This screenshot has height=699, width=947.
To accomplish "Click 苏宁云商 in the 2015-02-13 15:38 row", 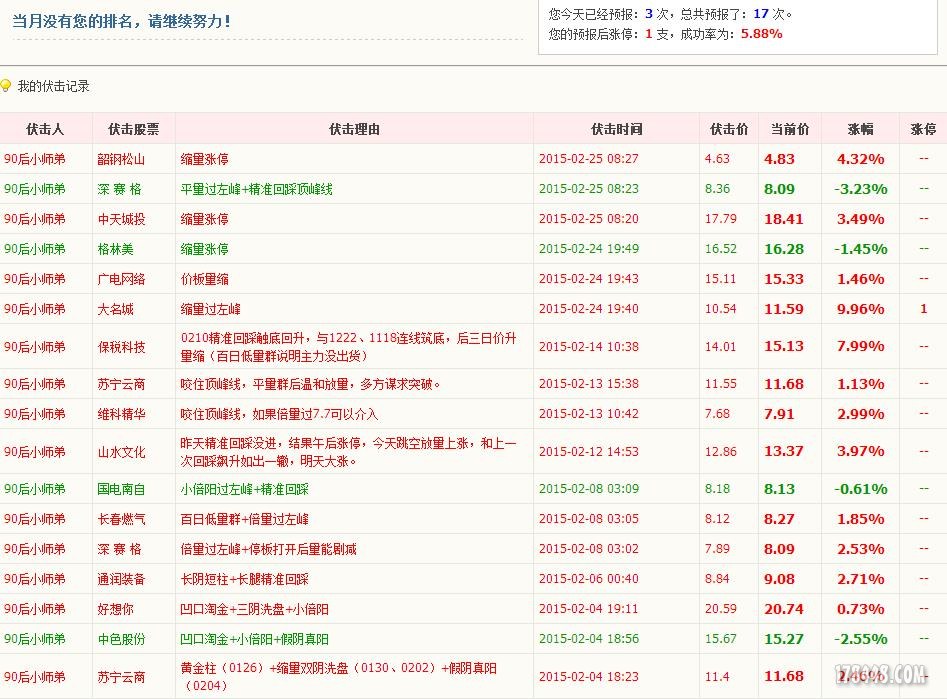I will [x=121, y=384].
